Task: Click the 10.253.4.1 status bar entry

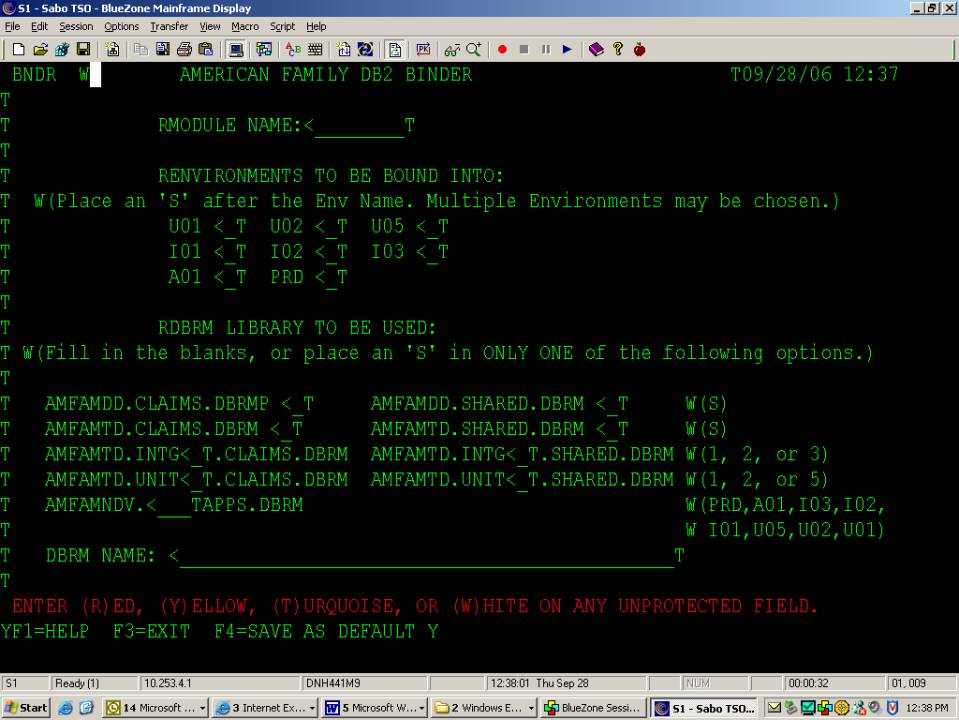Action: coord(220,683)
